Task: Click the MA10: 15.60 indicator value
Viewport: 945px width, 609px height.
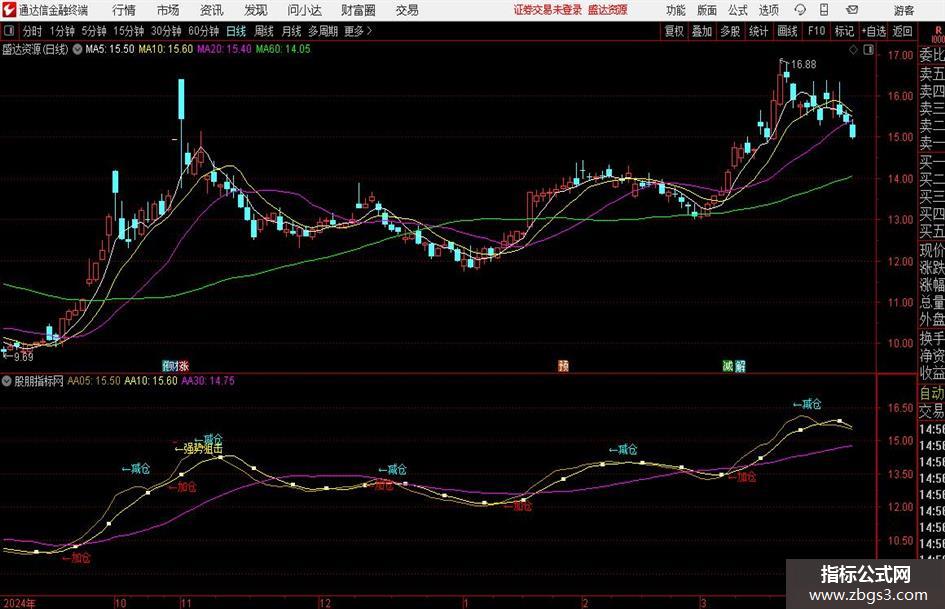Action: coord(166,49)
